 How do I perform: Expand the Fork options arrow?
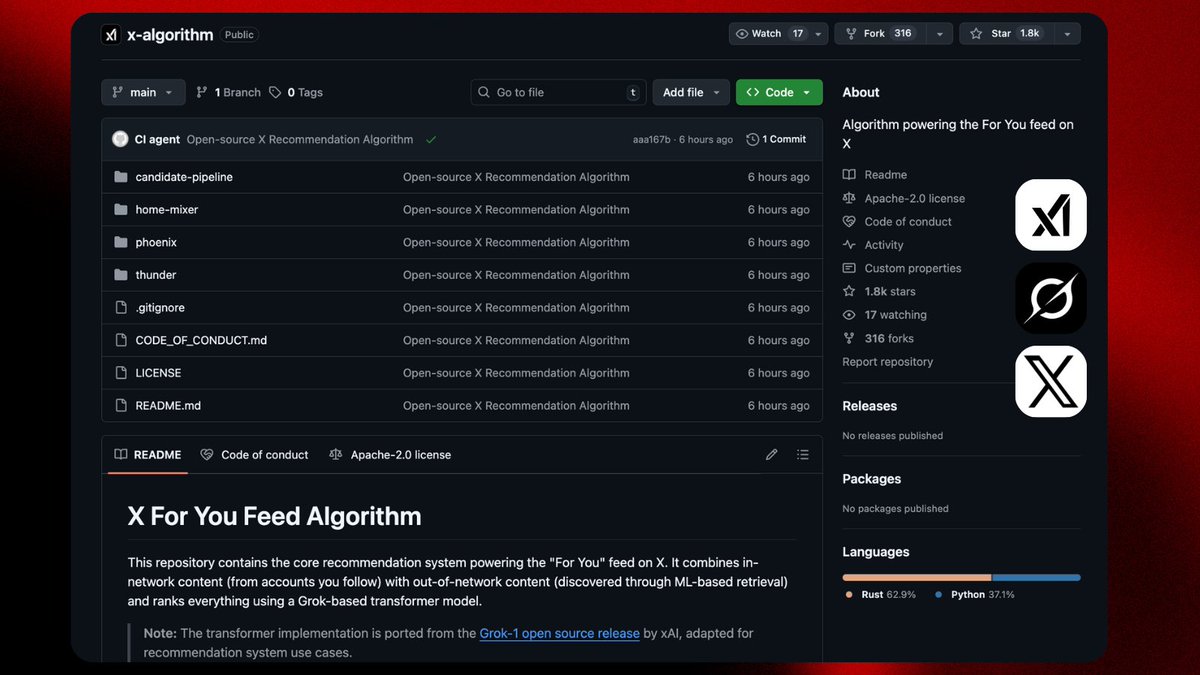940,34
